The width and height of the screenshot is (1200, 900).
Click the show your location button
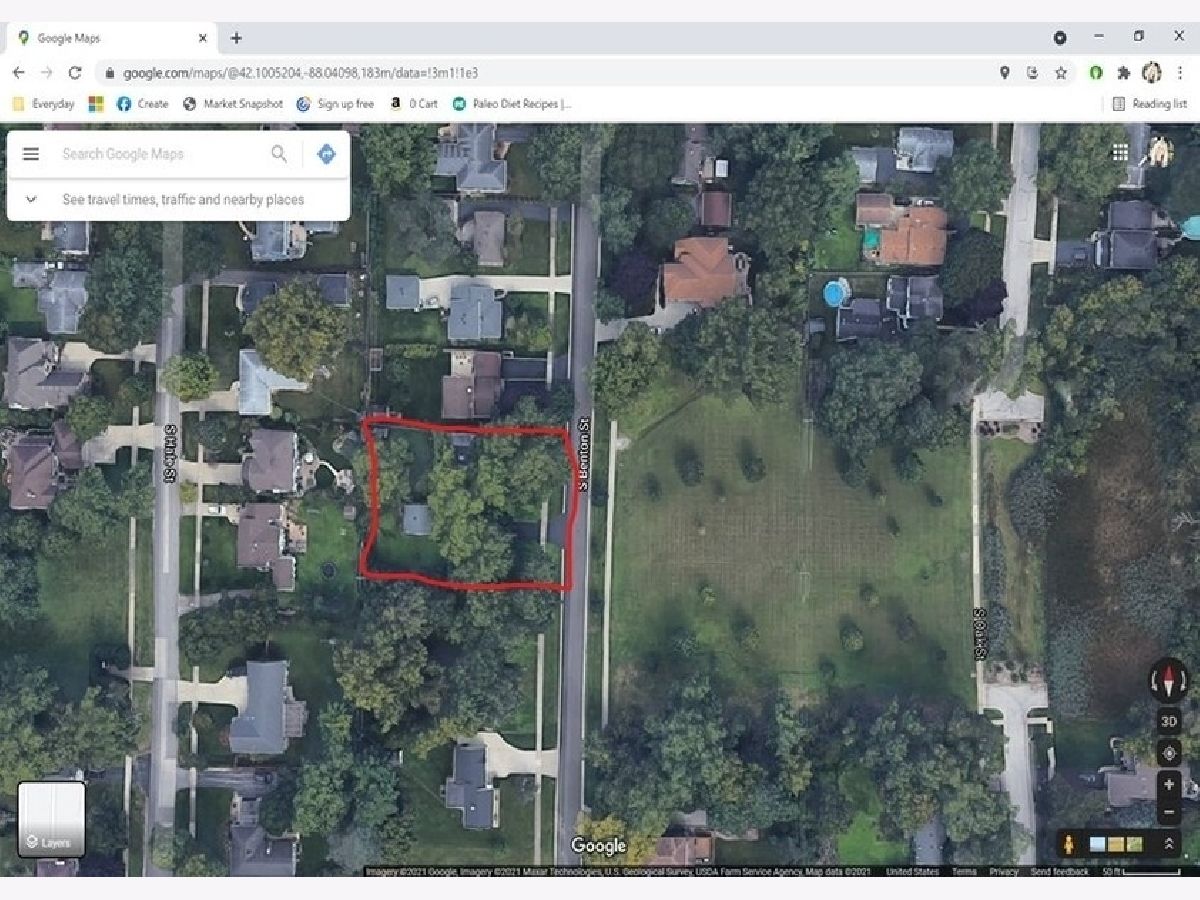coord(1169,752)
